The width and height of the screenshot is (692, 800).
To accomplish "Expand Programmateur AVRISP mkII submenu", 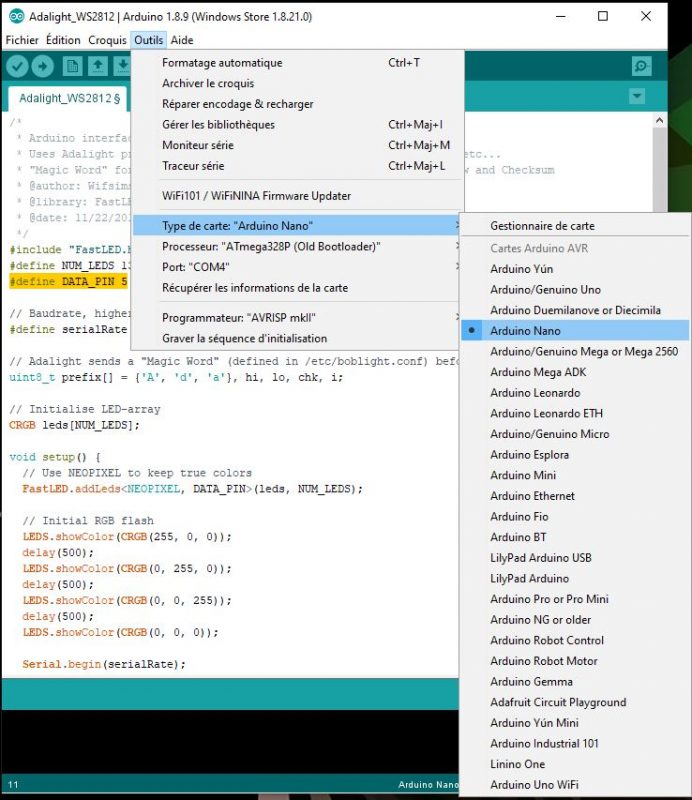I will (298, 318).
